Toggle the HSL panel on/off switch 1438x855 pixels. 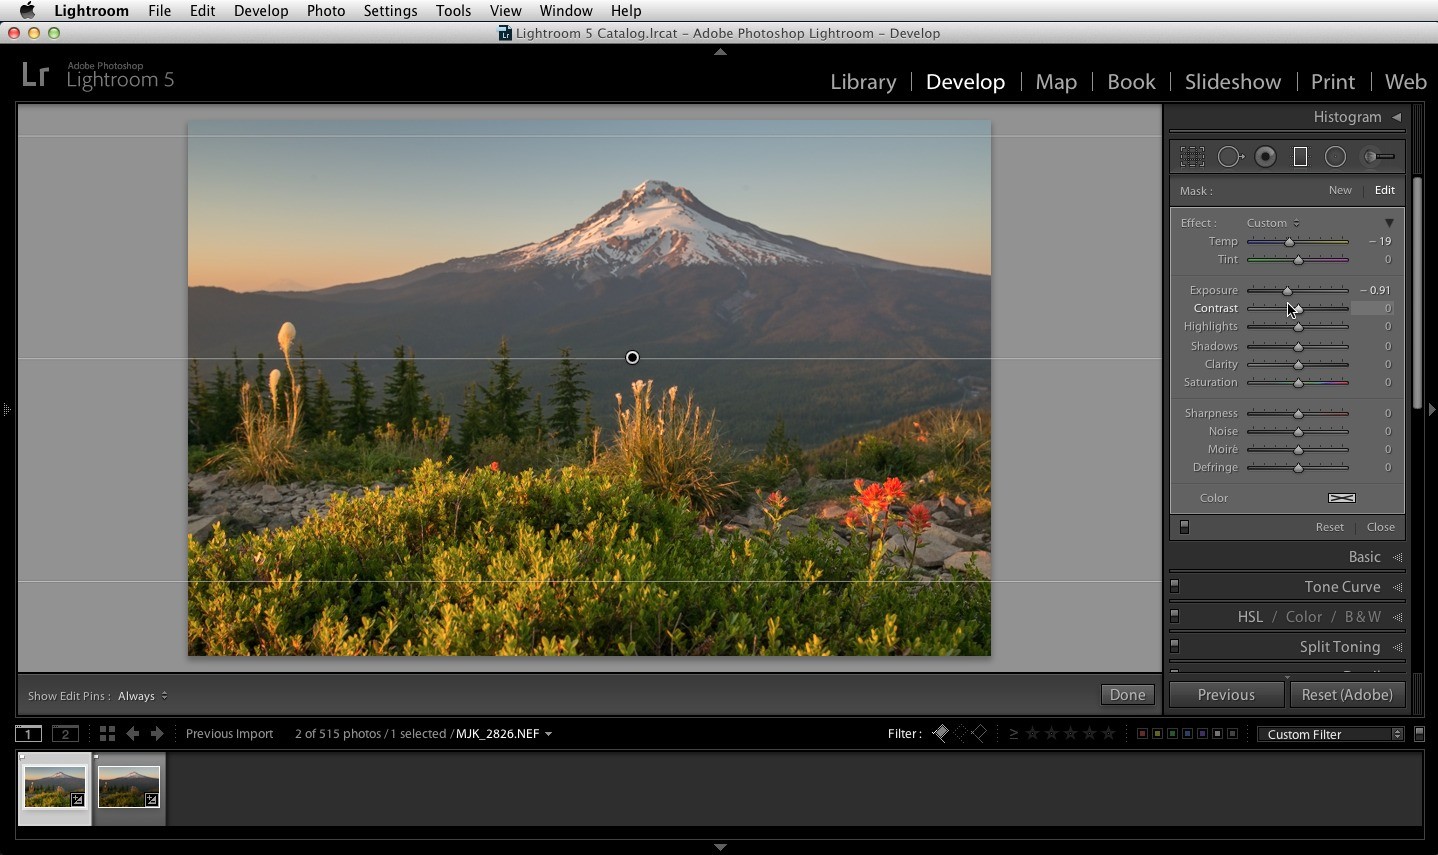(1175, 617)
